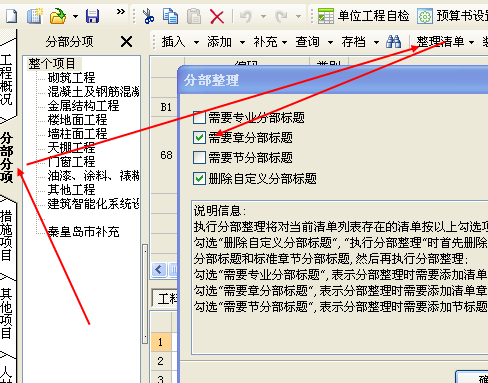488x383 pixels.
Task: Click the Paste clipboard icon
Action: pos(194,16)
